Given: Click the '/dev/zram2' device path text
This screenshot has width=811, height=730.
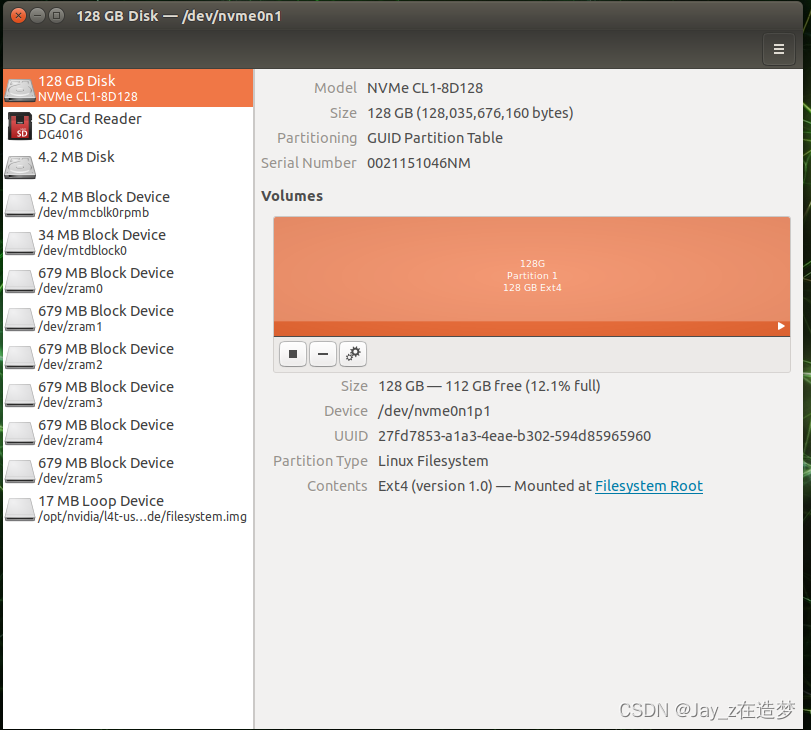Looking at the screenshot, I should click(x=70, y=365).
